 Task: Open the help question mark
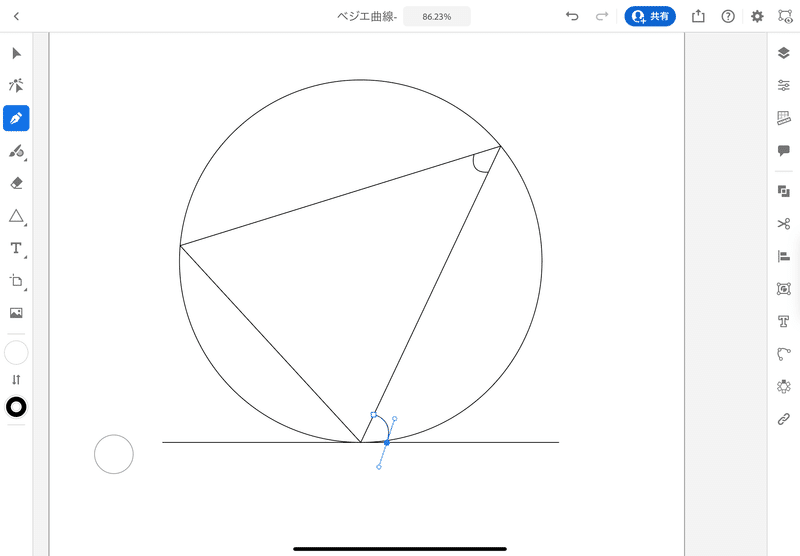pyautogui.click(x=728, y=16)
